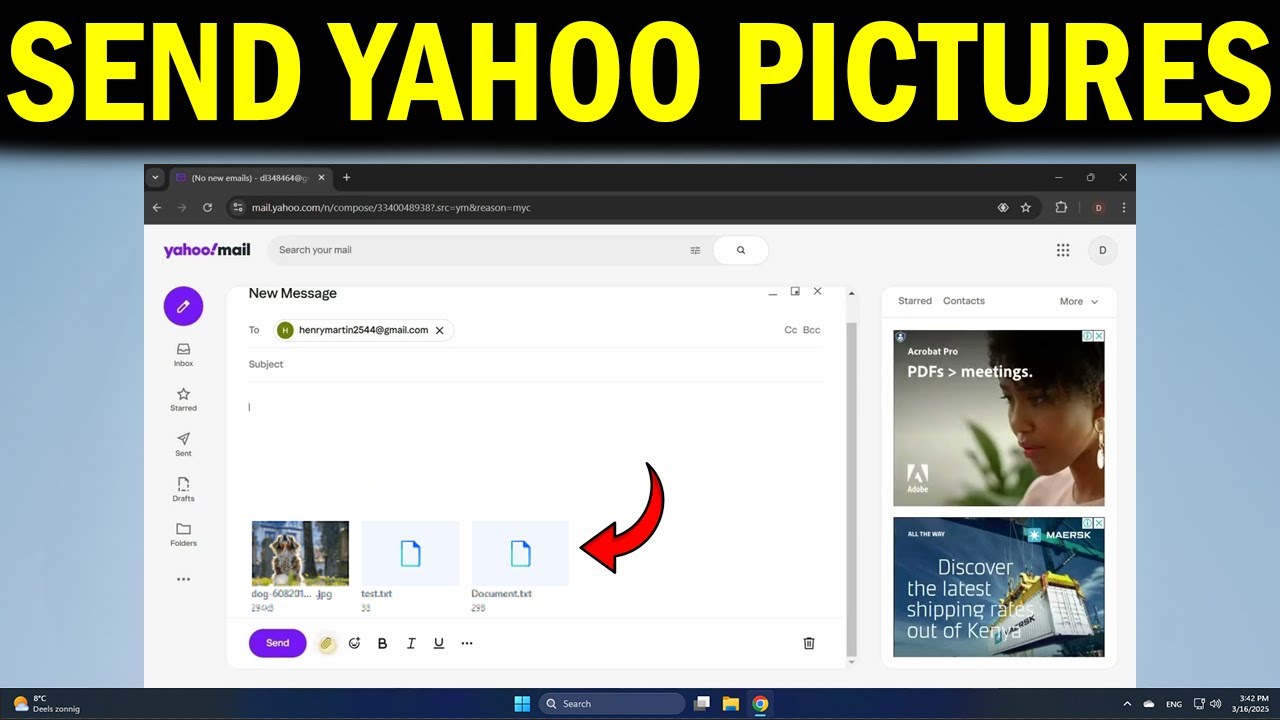Select the test.txt attachment
The width and height of the screenshot is (1280, 720).
point(410,553)
